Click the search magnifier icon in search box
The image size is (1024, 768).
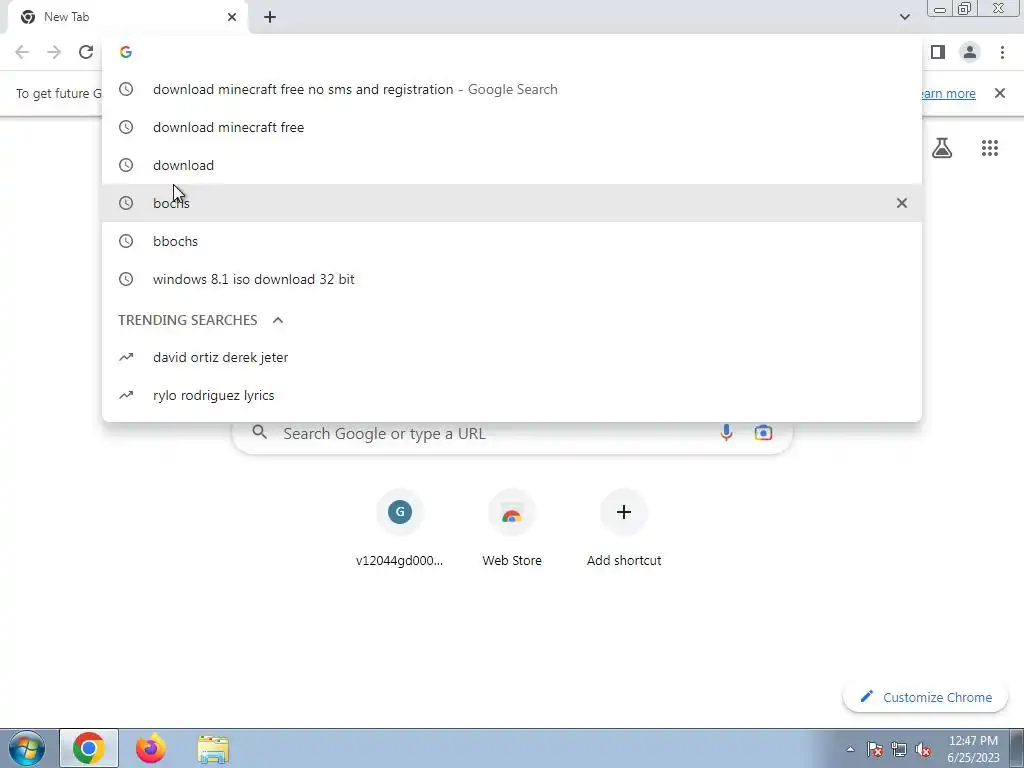(259, 432)
